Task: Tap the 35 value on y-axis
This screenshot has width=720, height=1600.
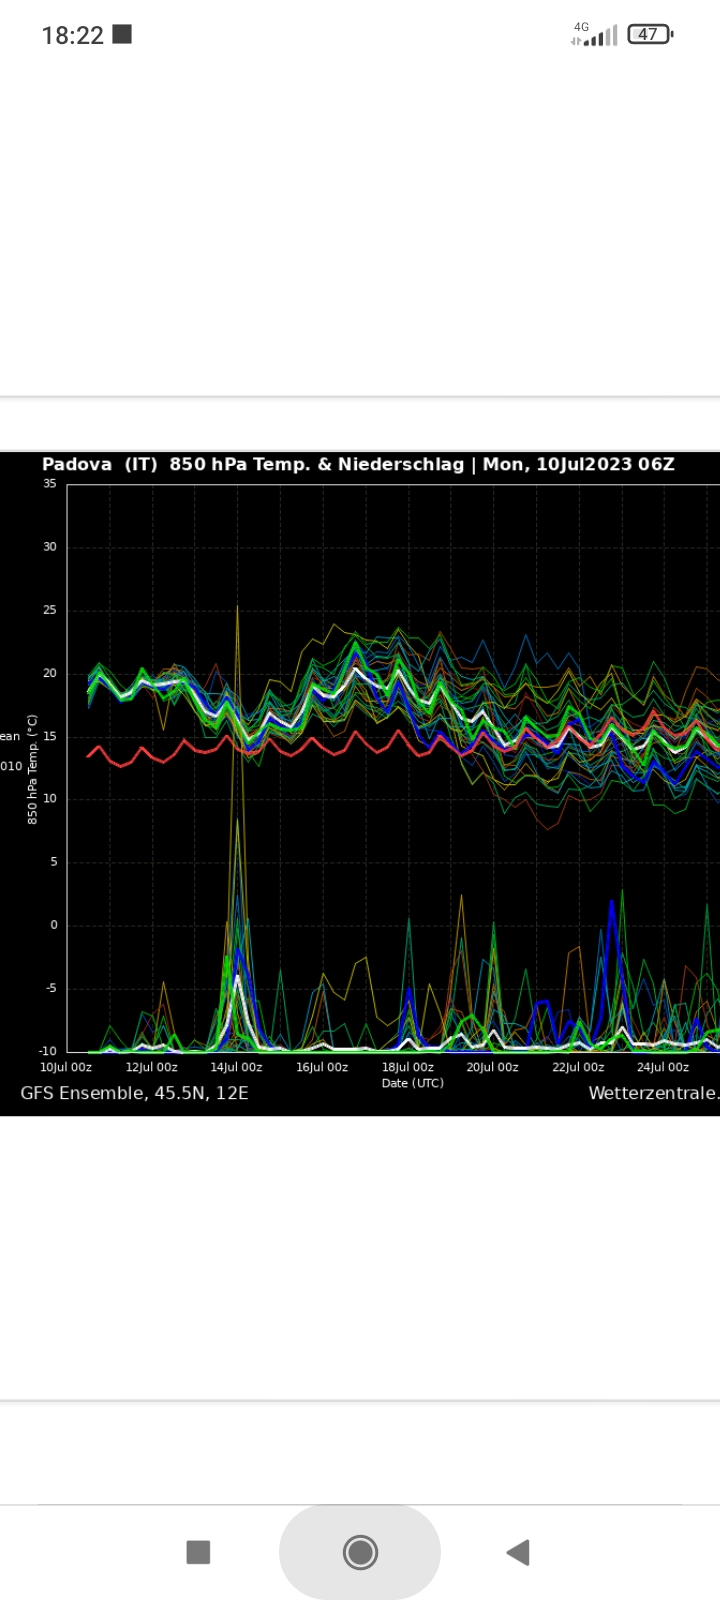Action: tap(50, 484)
